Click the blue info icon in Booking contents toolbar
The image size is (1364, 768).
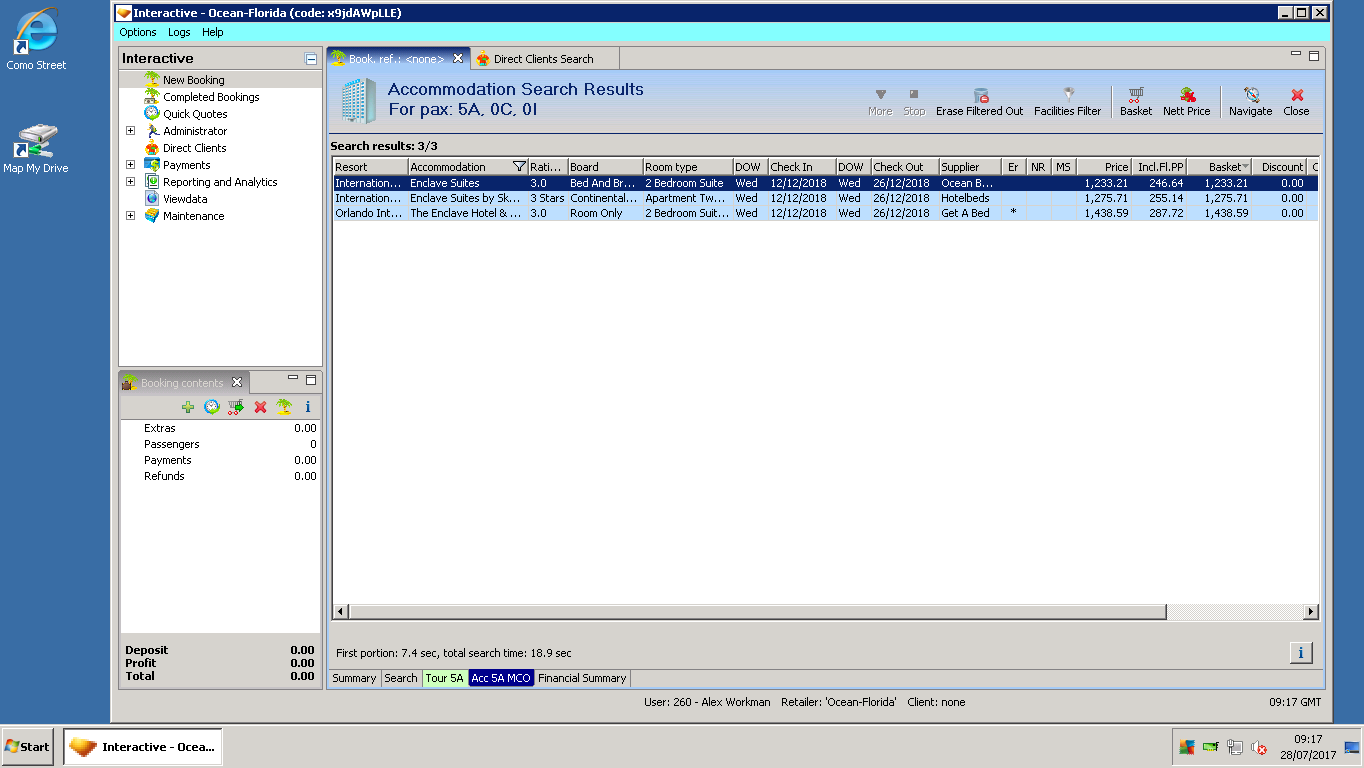click(308, 407)
